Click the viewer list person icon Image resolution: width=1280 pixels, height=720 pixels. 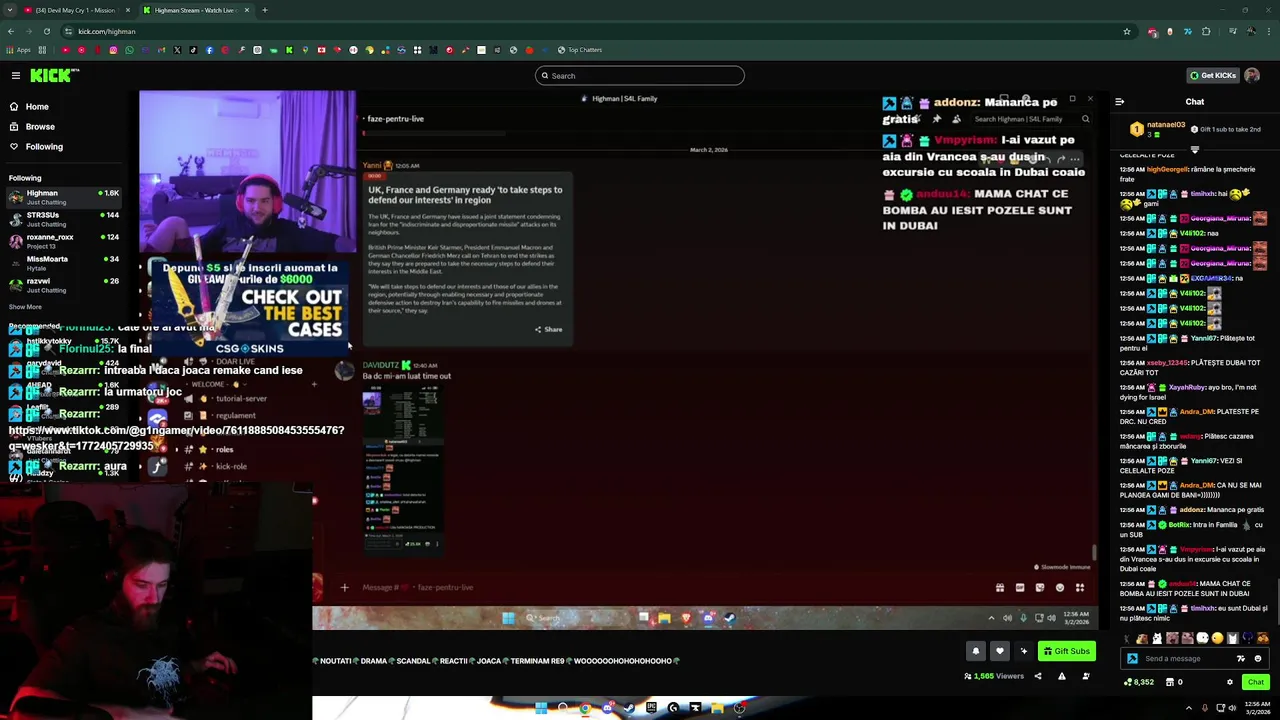pos(1085,676)
